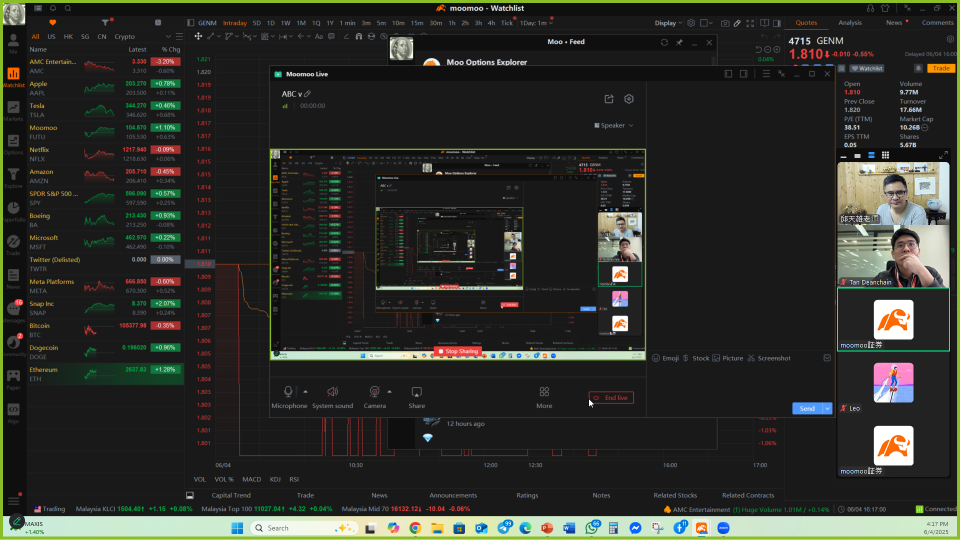Open the Capital Trend bottom tab
The image size is (960, 540).
231,495
